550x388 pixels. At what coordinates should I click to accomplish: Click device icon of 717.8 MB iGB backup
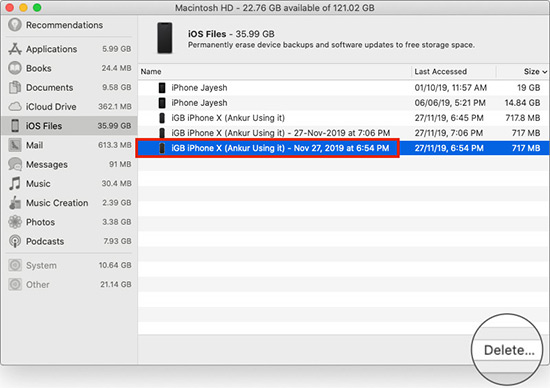click(x=162, y=118)
